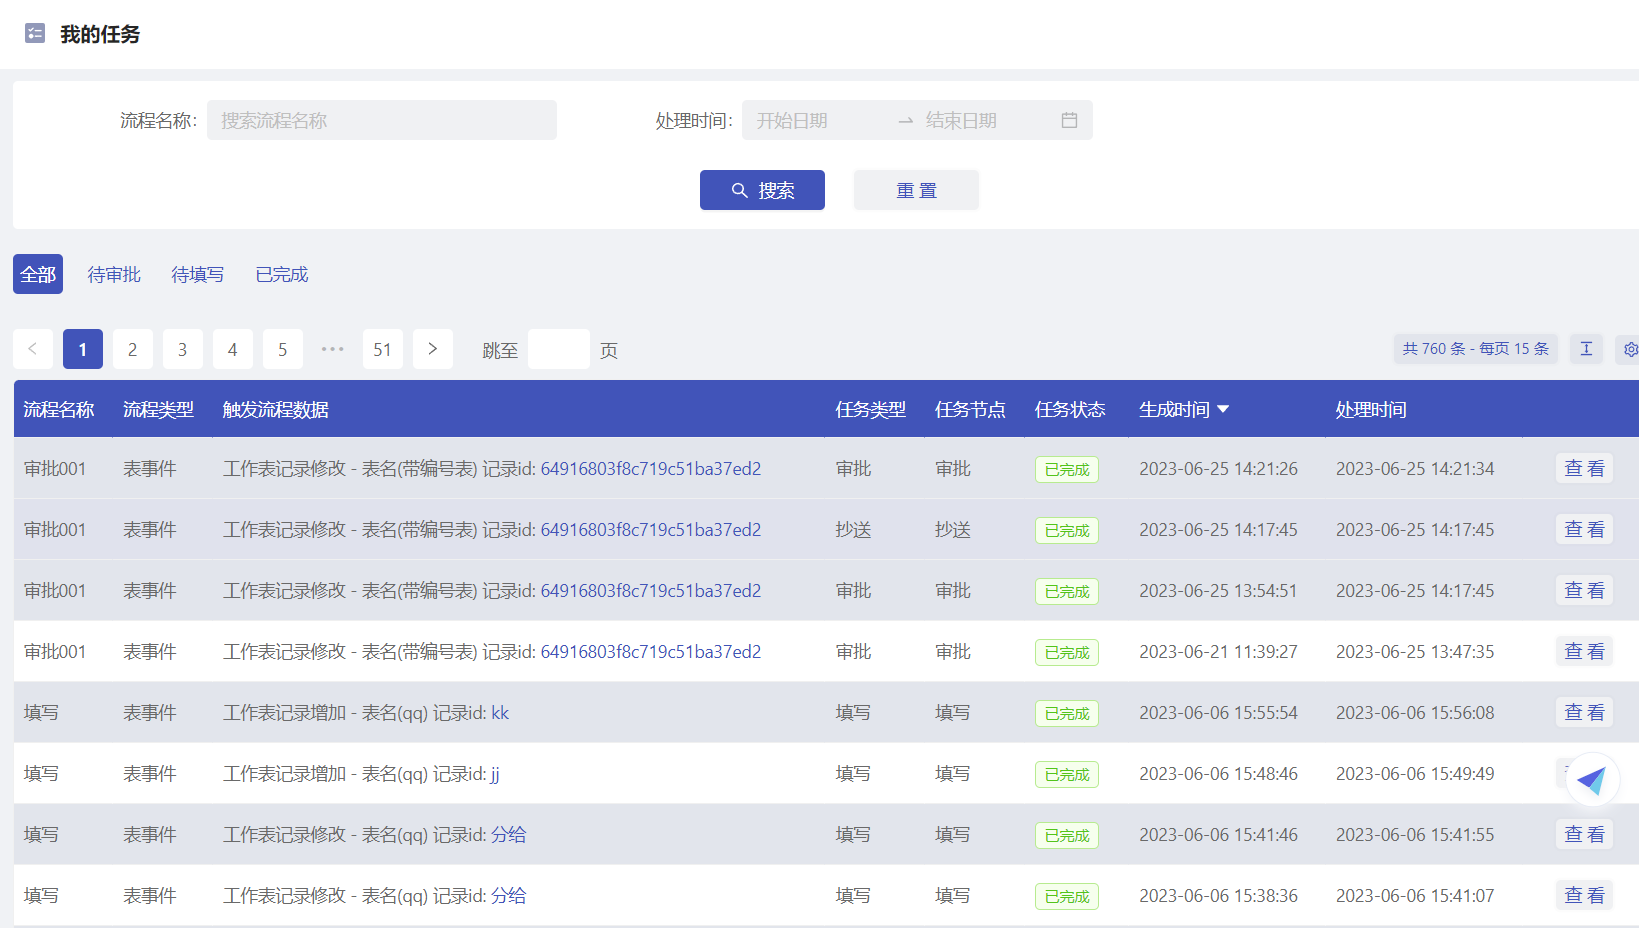Select the 已完成 filter tab
The width and height of the screenshot is (1639, 928).
pyautogui.click(x=281, y=274)
